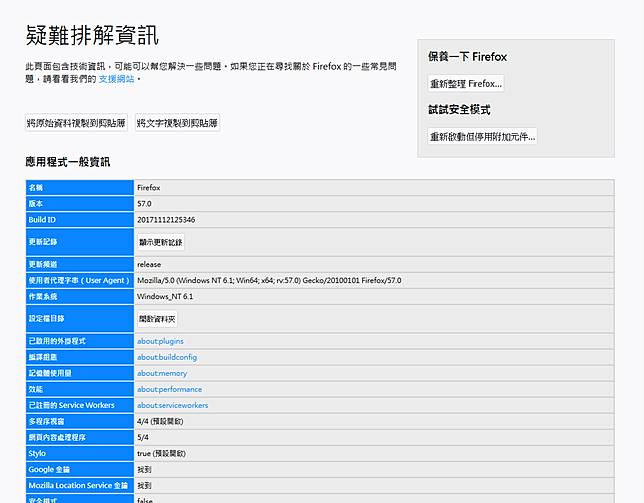Select the Mozilla/5.0 user agent string
This screenshot has height=503, width=644.
coord(374,280)
